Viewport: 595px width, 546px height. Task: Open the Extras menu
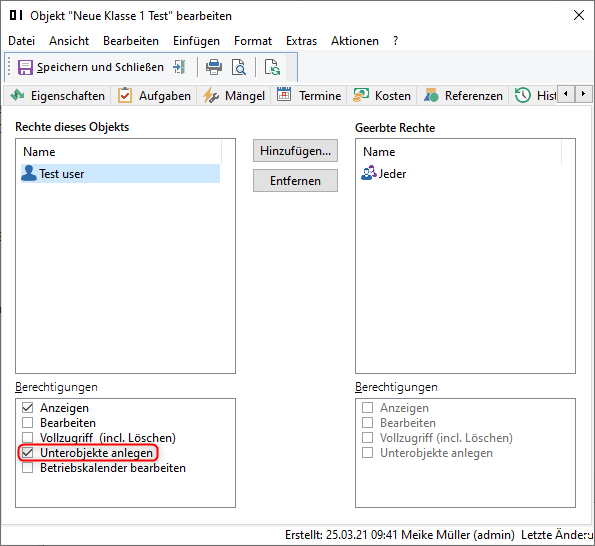tap(301, 41)
